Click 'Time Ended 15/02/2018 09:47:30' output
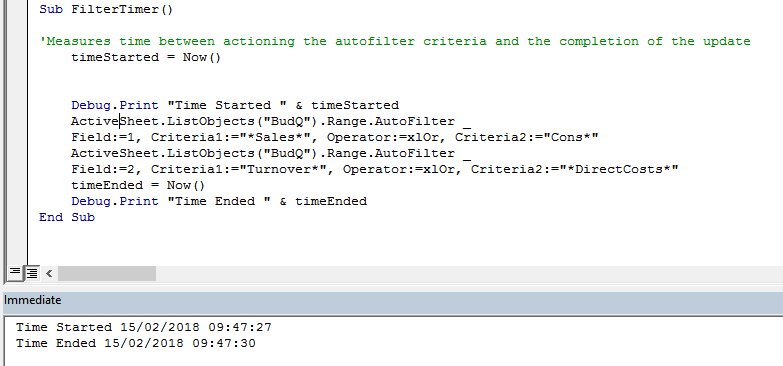783x366 pixels. [x=136, y=344]
